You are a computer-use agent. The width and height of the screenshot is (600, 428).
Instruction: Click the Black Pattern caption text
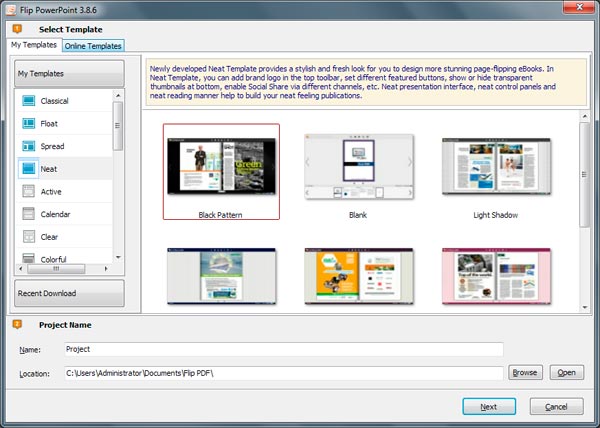click(x=220, y=215)
